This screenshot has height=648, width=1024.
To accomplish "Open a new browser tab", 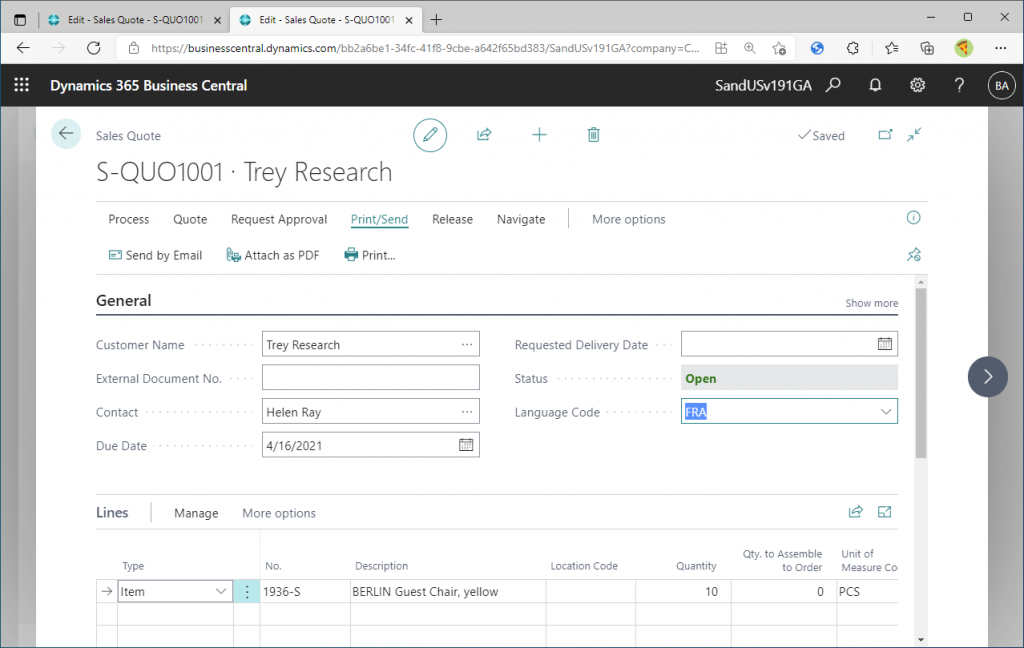I will tap(436, 20).
